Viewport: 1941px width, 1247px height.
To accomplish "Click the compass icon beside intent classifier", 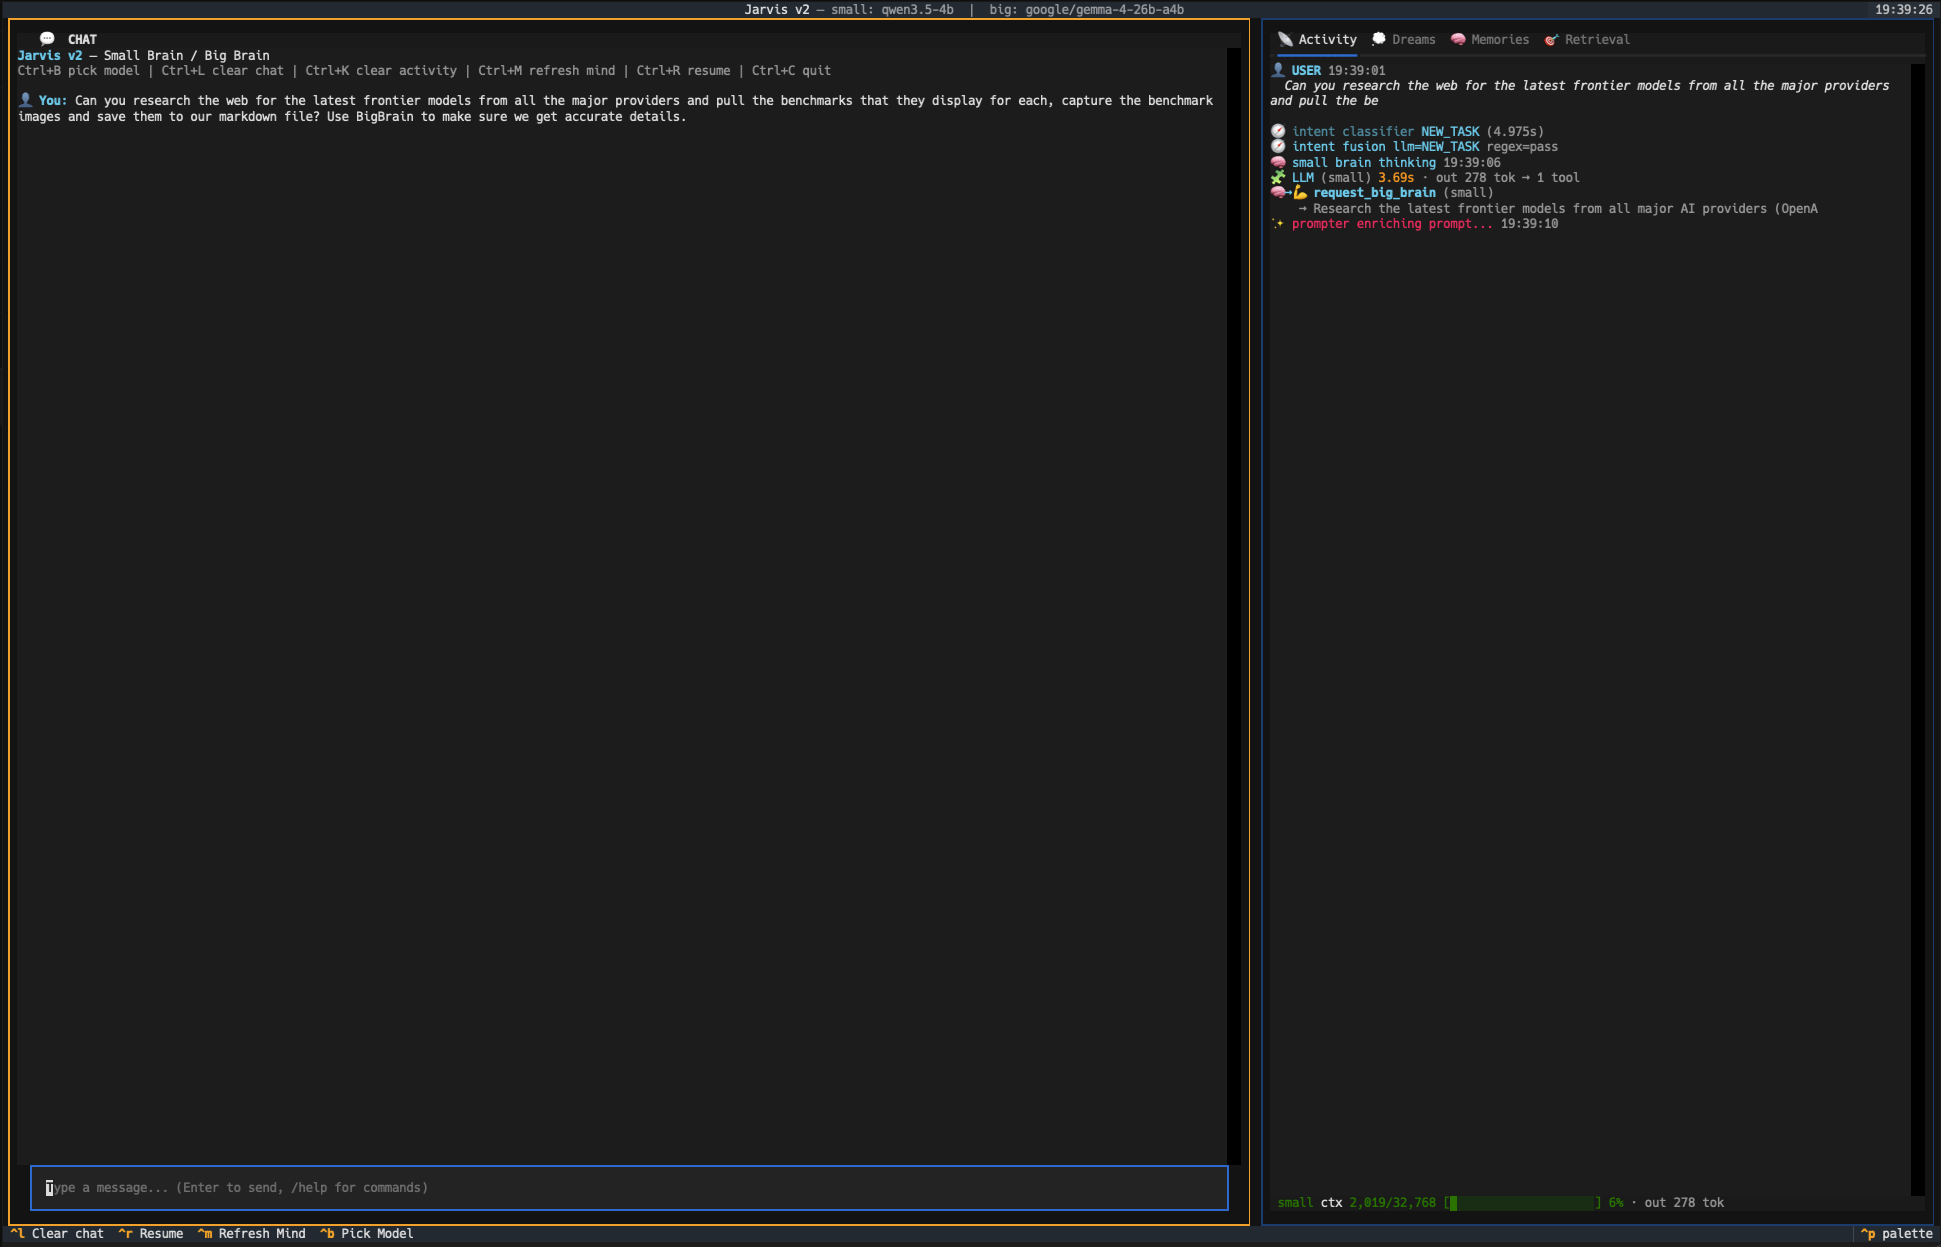I will coord(1278,131).
